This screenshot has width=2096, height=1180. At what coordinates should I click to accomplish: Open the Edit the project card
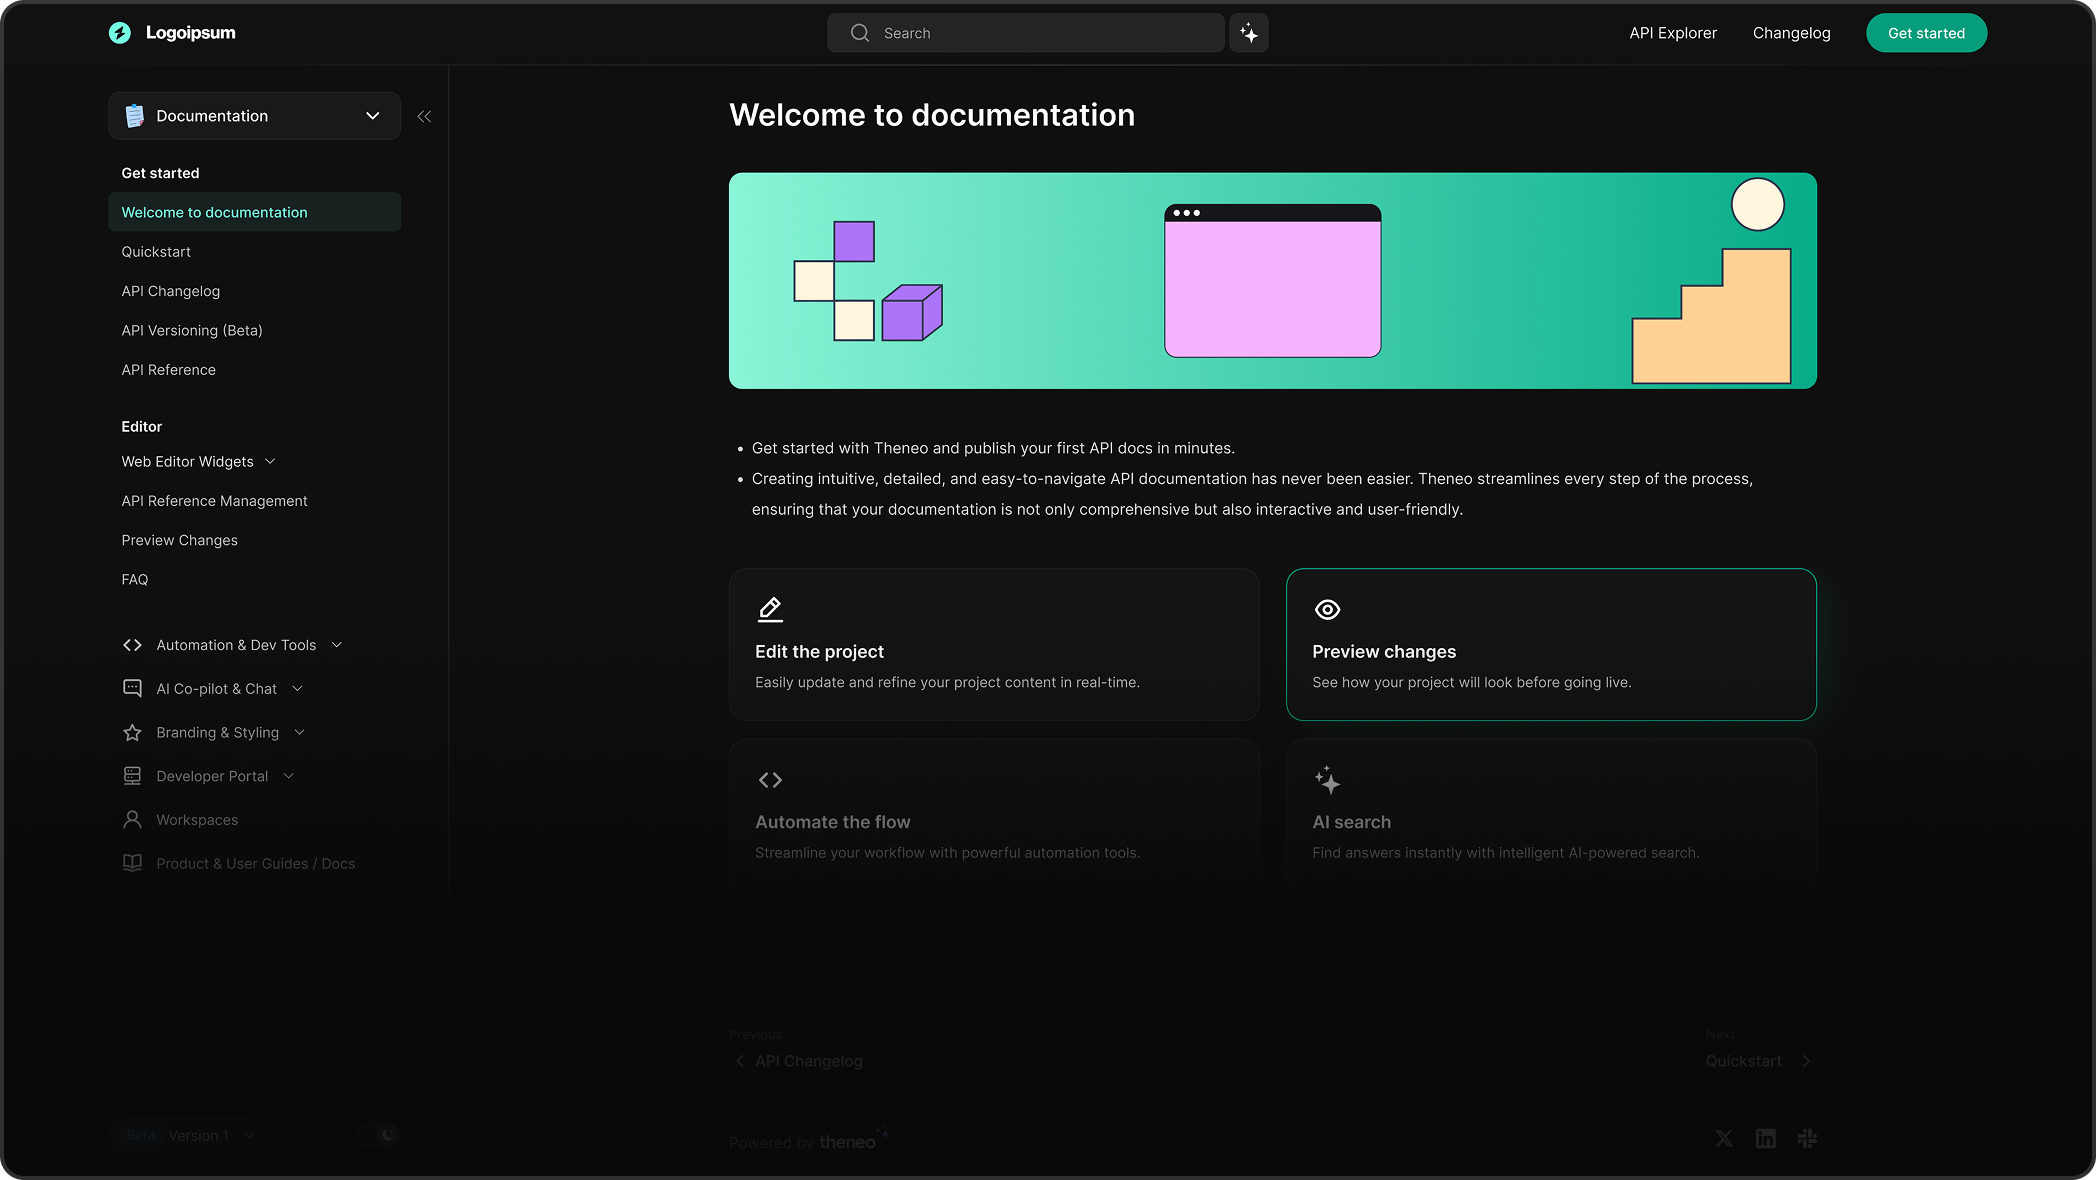(x=994, y=645)
